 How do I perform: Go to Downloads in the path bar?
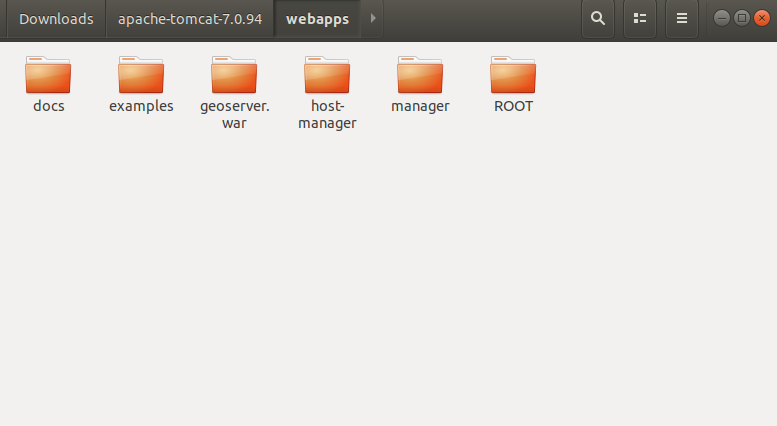56,19
